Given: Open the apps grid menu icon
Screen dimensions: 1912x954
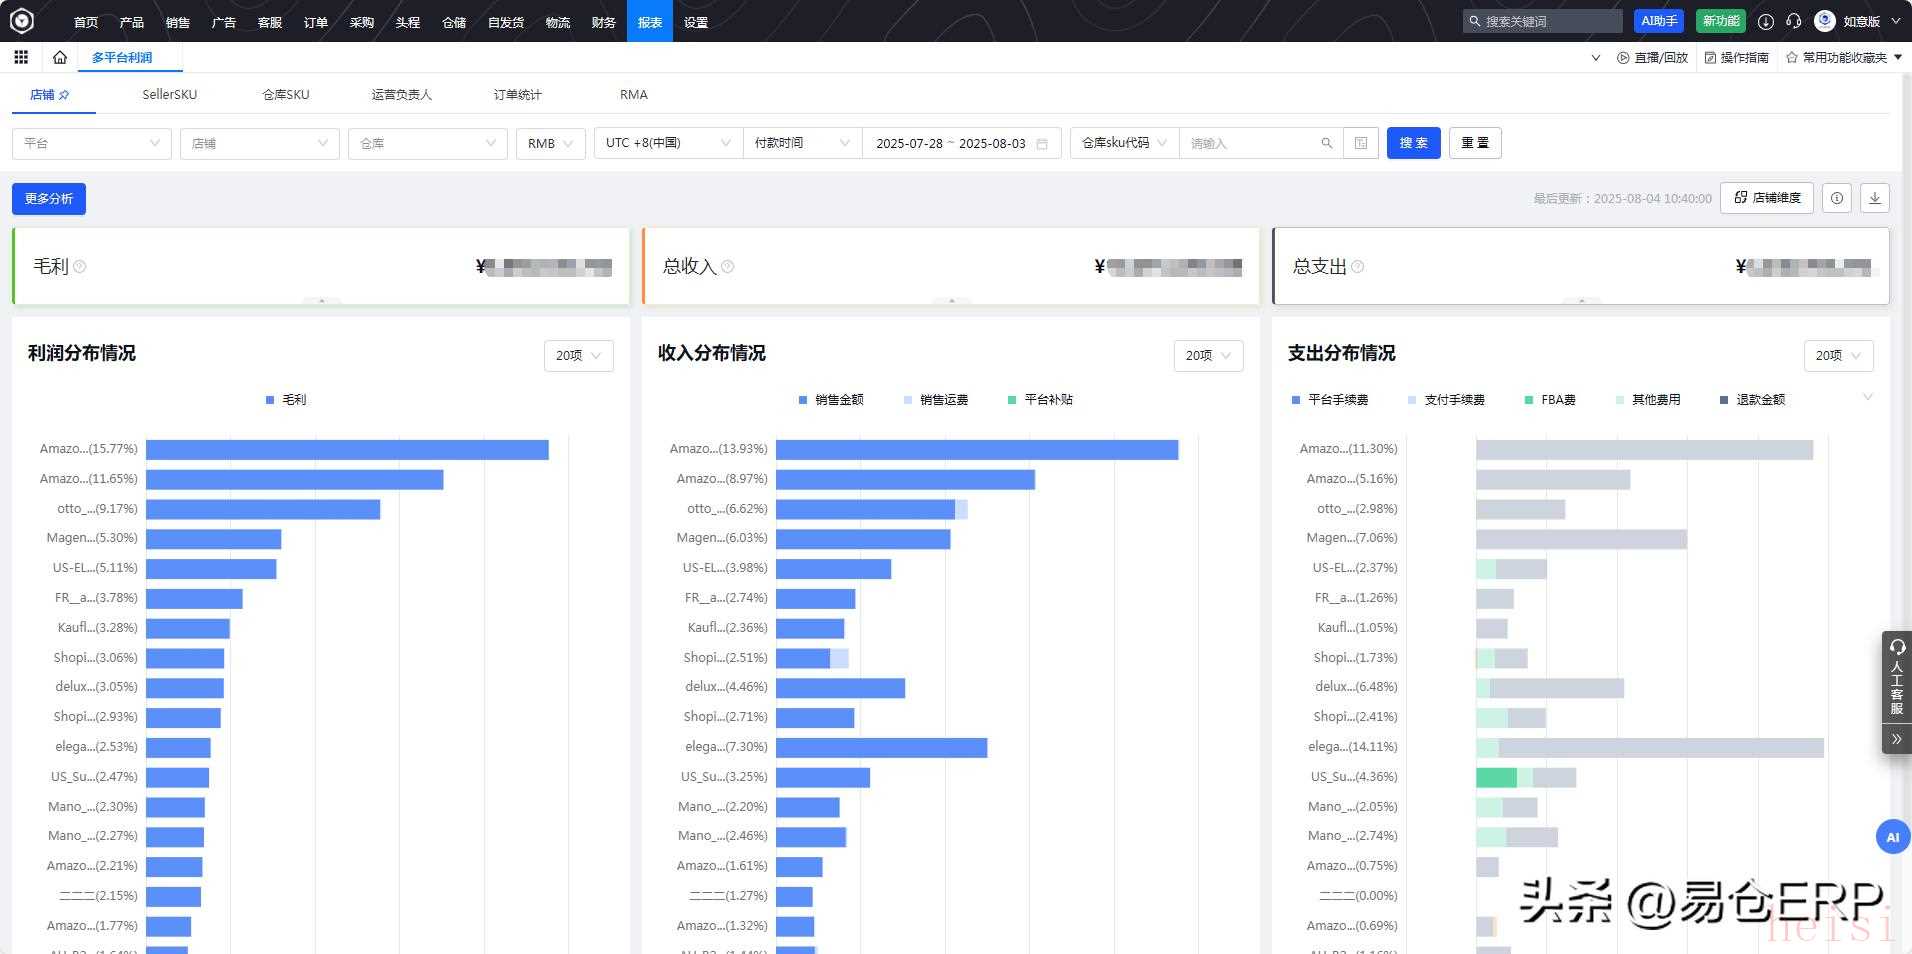Looking at the screenshot, I should pyautogui.click(x=21, y=57).
